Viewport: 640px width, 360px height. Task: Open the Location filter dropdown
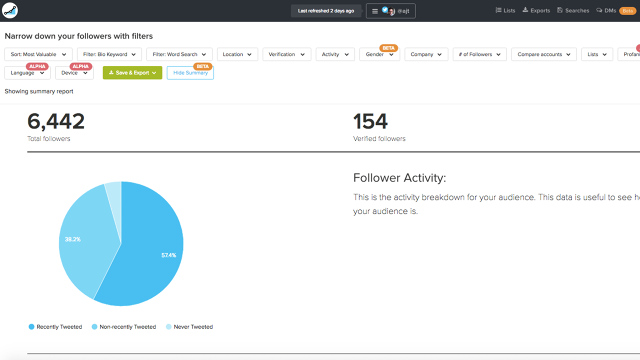(237, 54)
